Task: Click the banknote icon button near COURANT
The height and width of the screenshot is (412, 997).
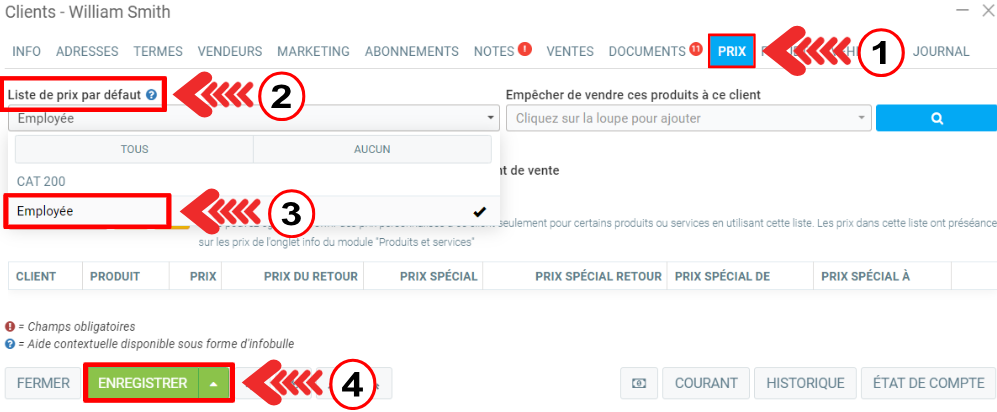Action: pos(638,383)
